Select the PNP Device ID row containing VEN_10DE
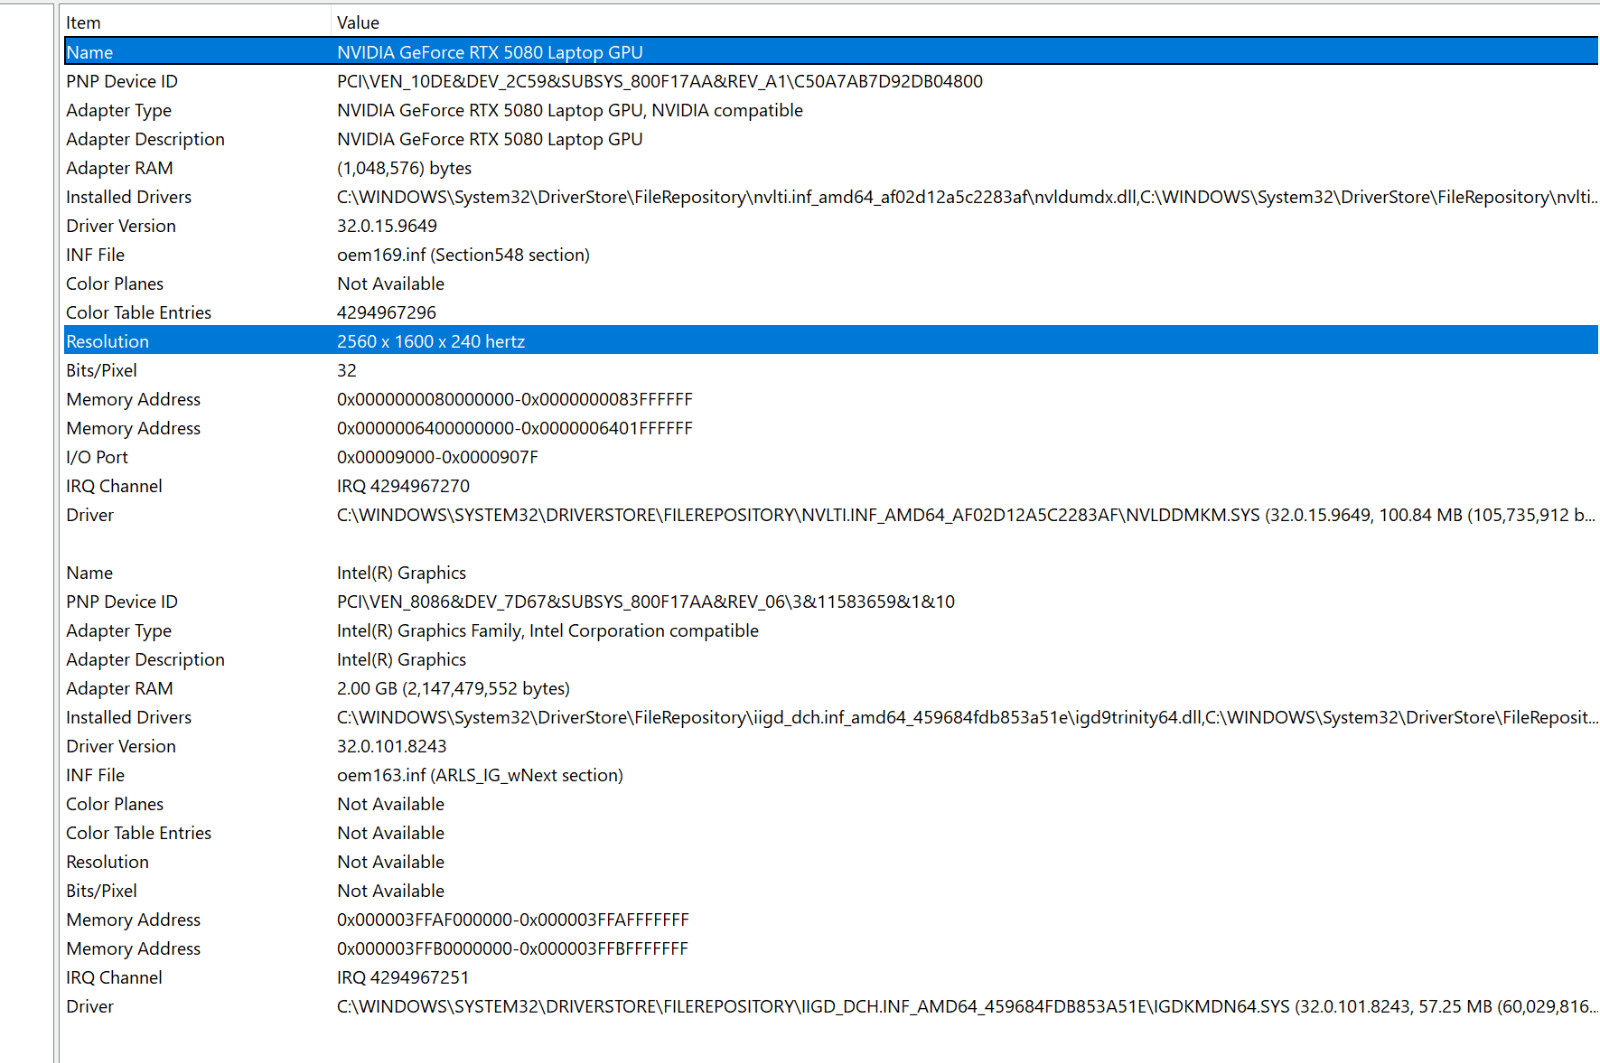1600x1063 pixels. [x=831, y=81]
